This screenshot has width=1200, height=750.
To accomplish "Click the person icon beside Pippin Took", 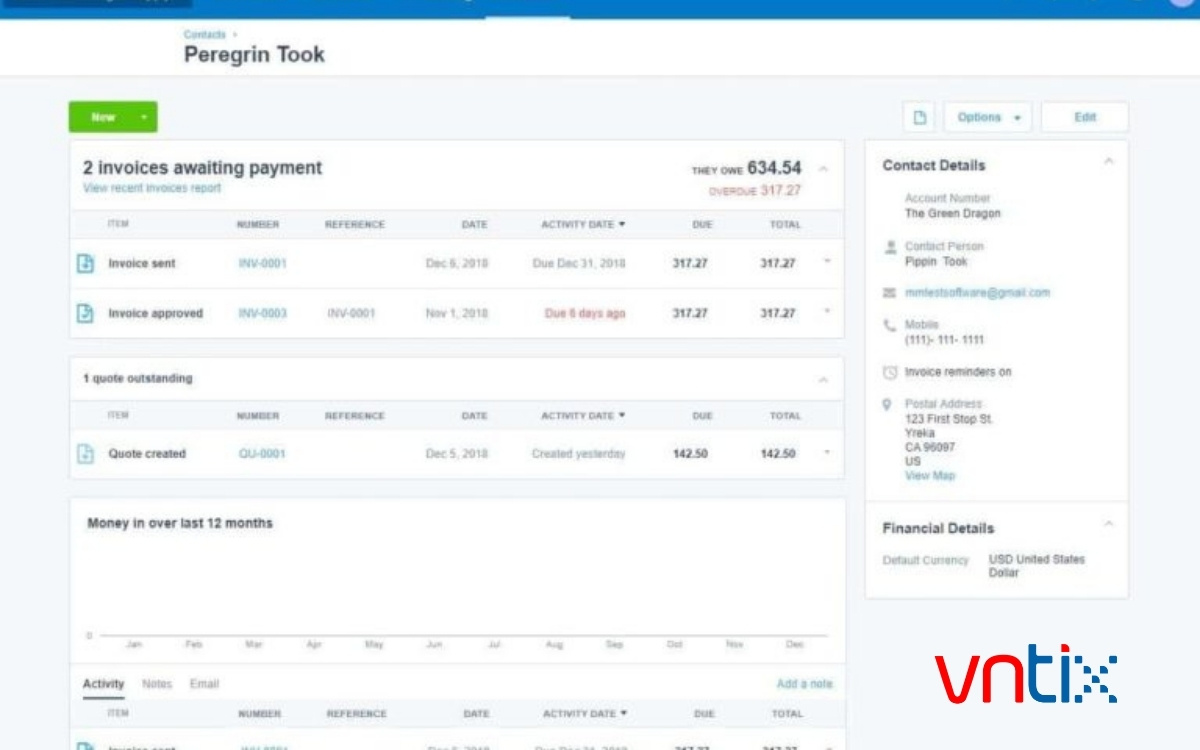I will [x=888, y=247].
